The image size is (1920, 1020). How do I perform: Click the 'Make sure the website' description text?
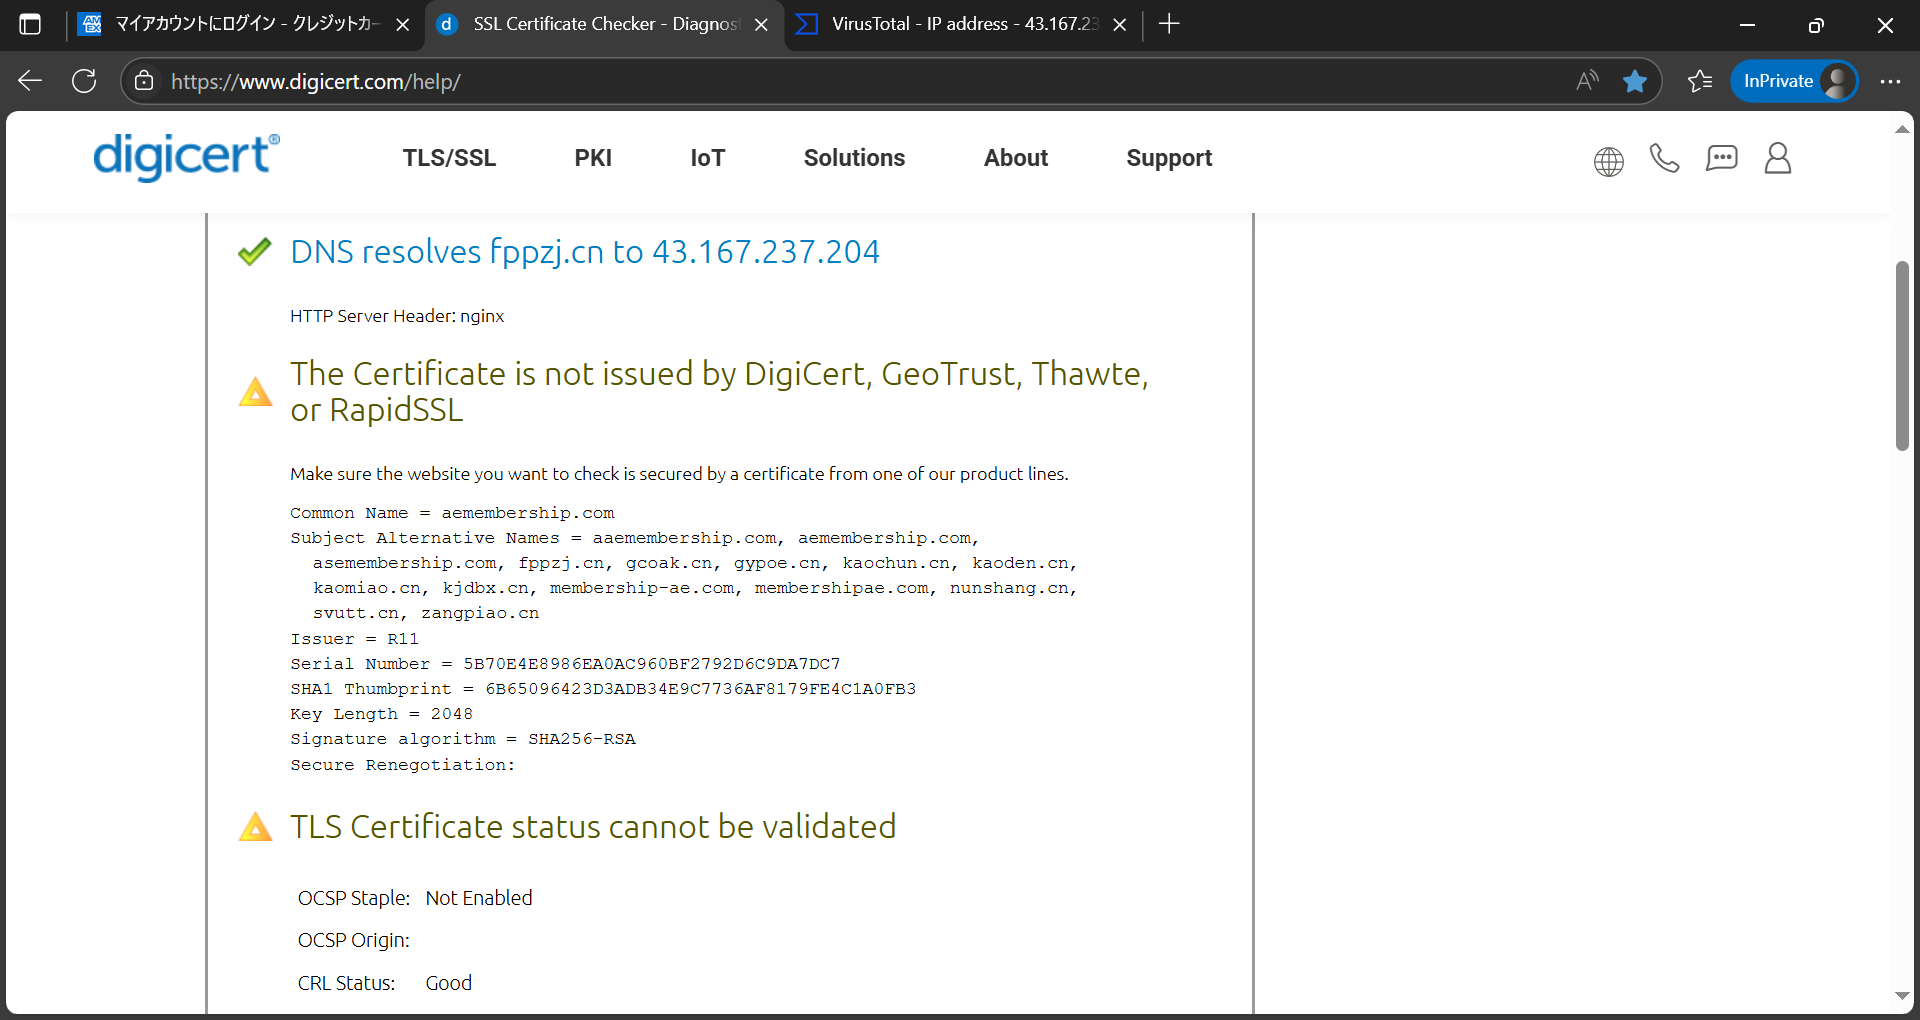tap(679, 474)
